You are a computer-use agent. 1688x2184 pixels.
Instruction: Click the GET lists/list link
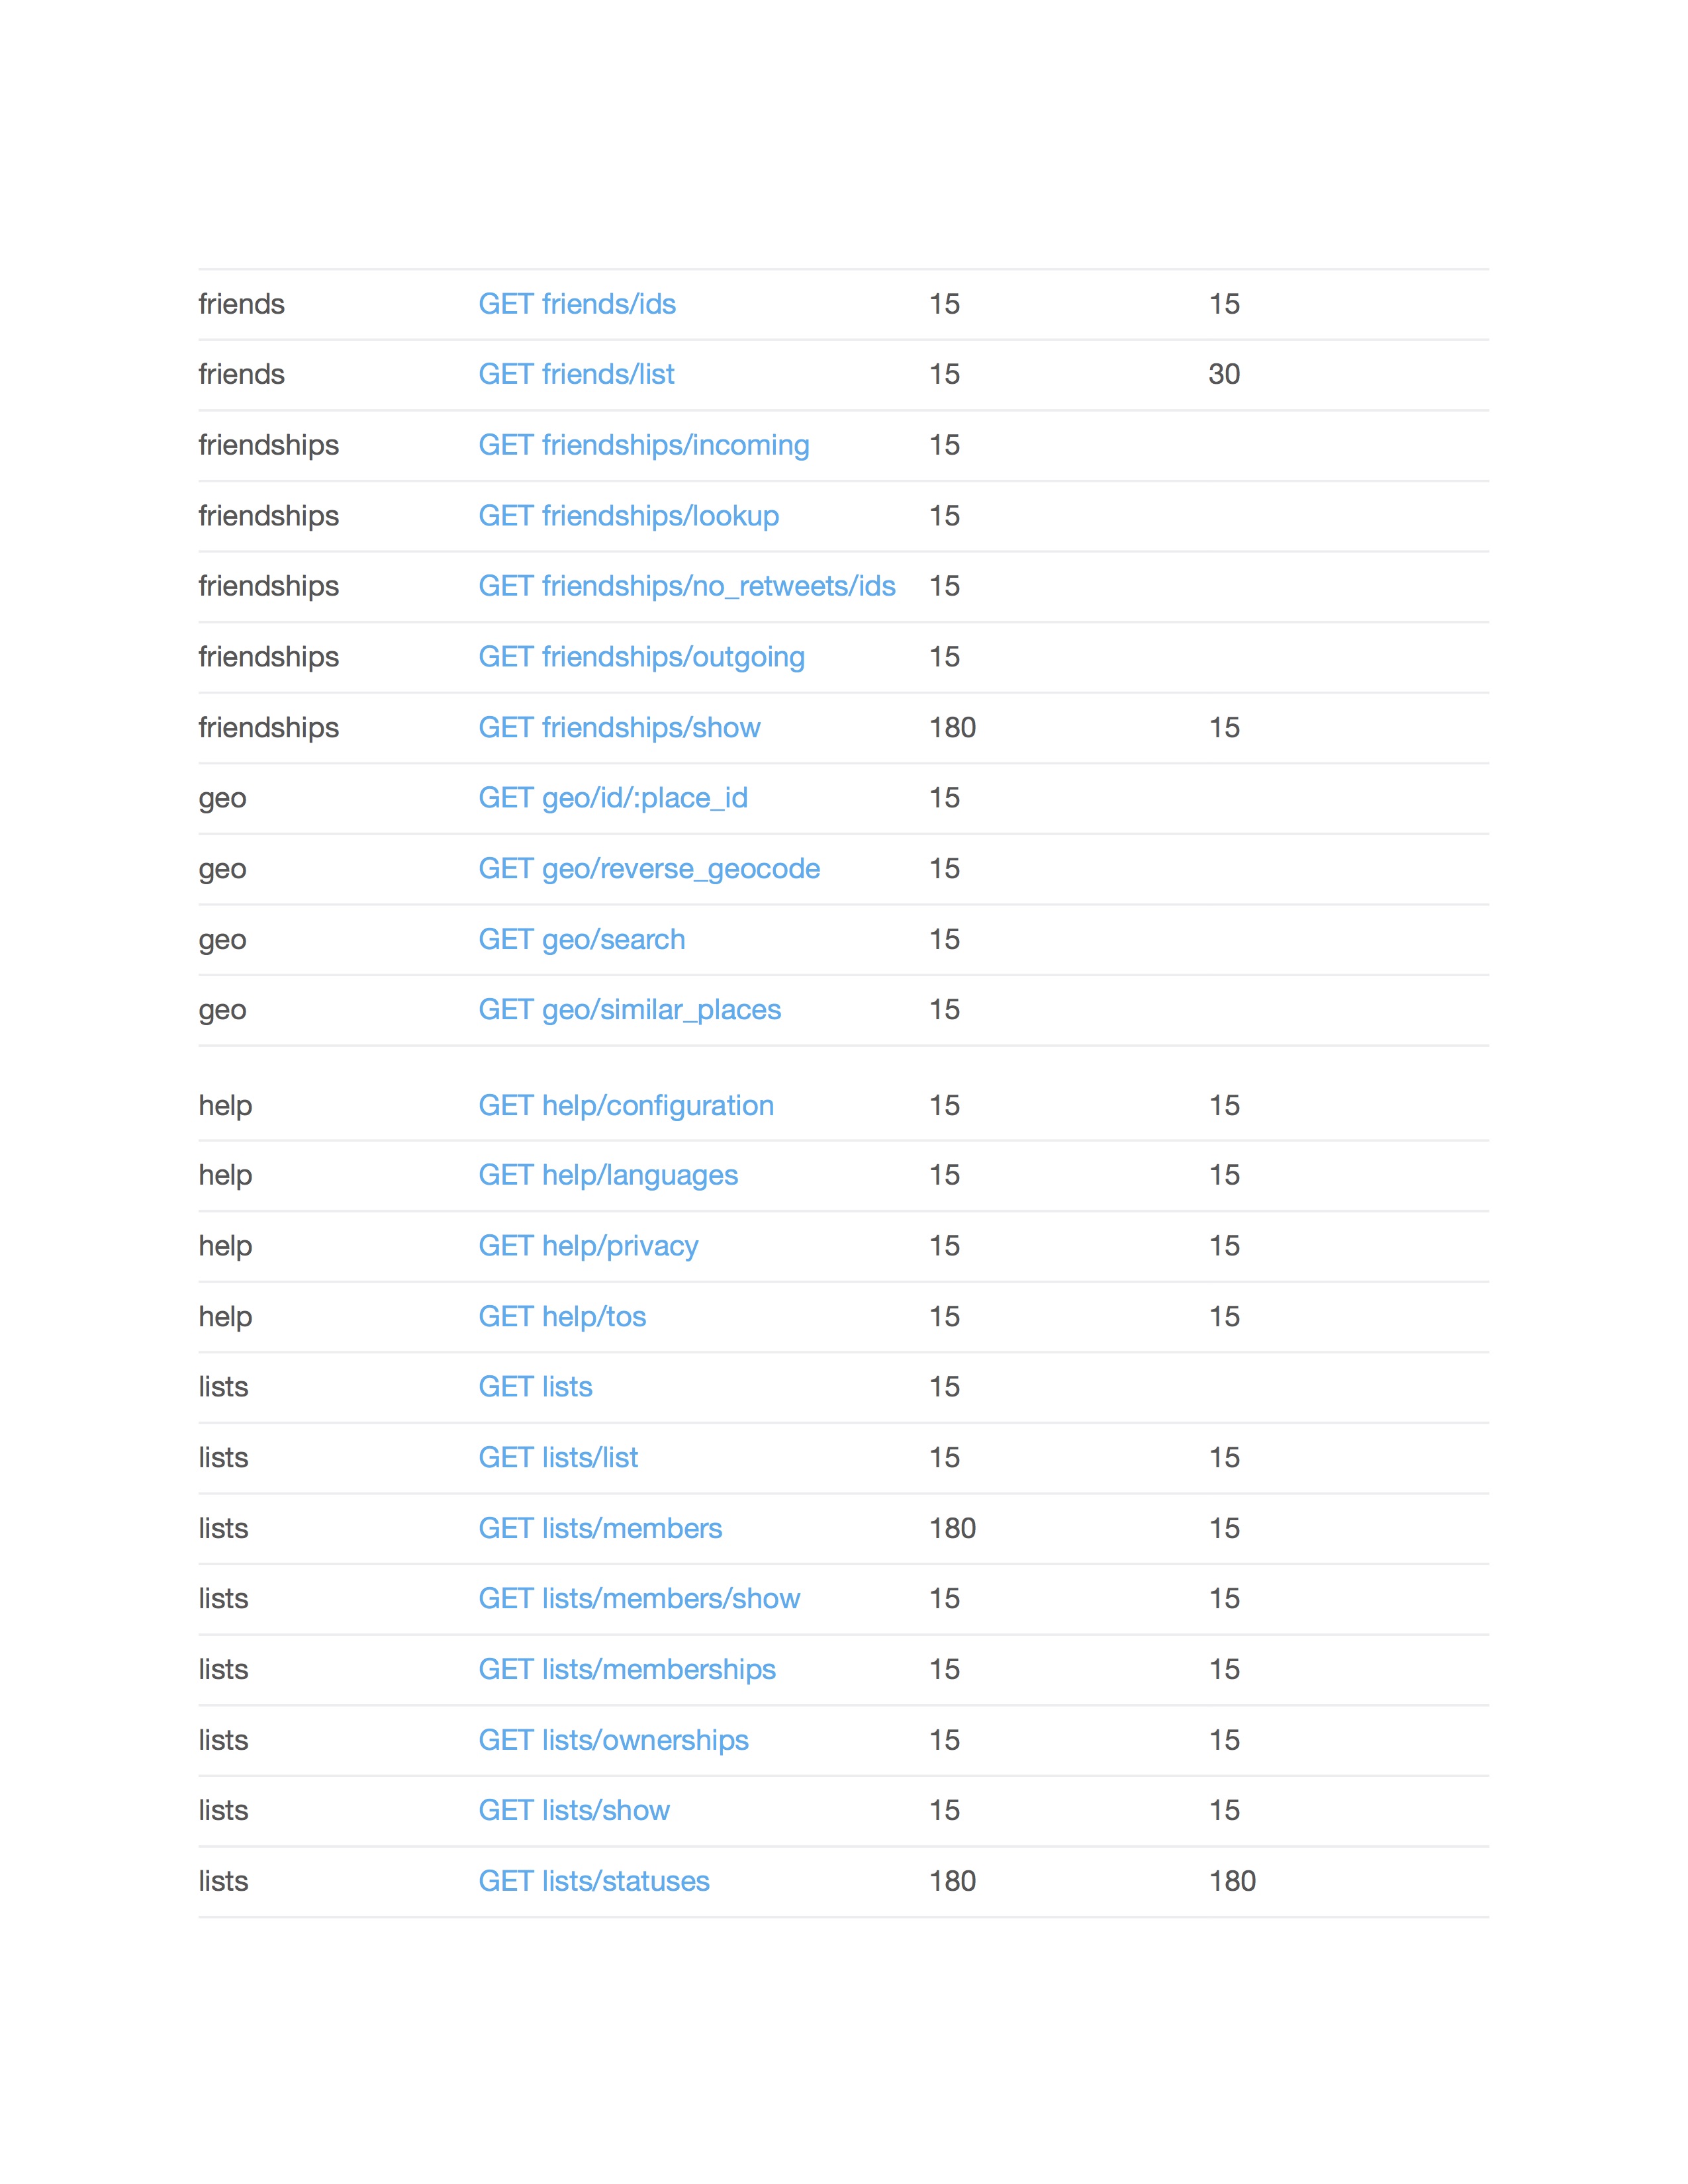(558, 1458)
